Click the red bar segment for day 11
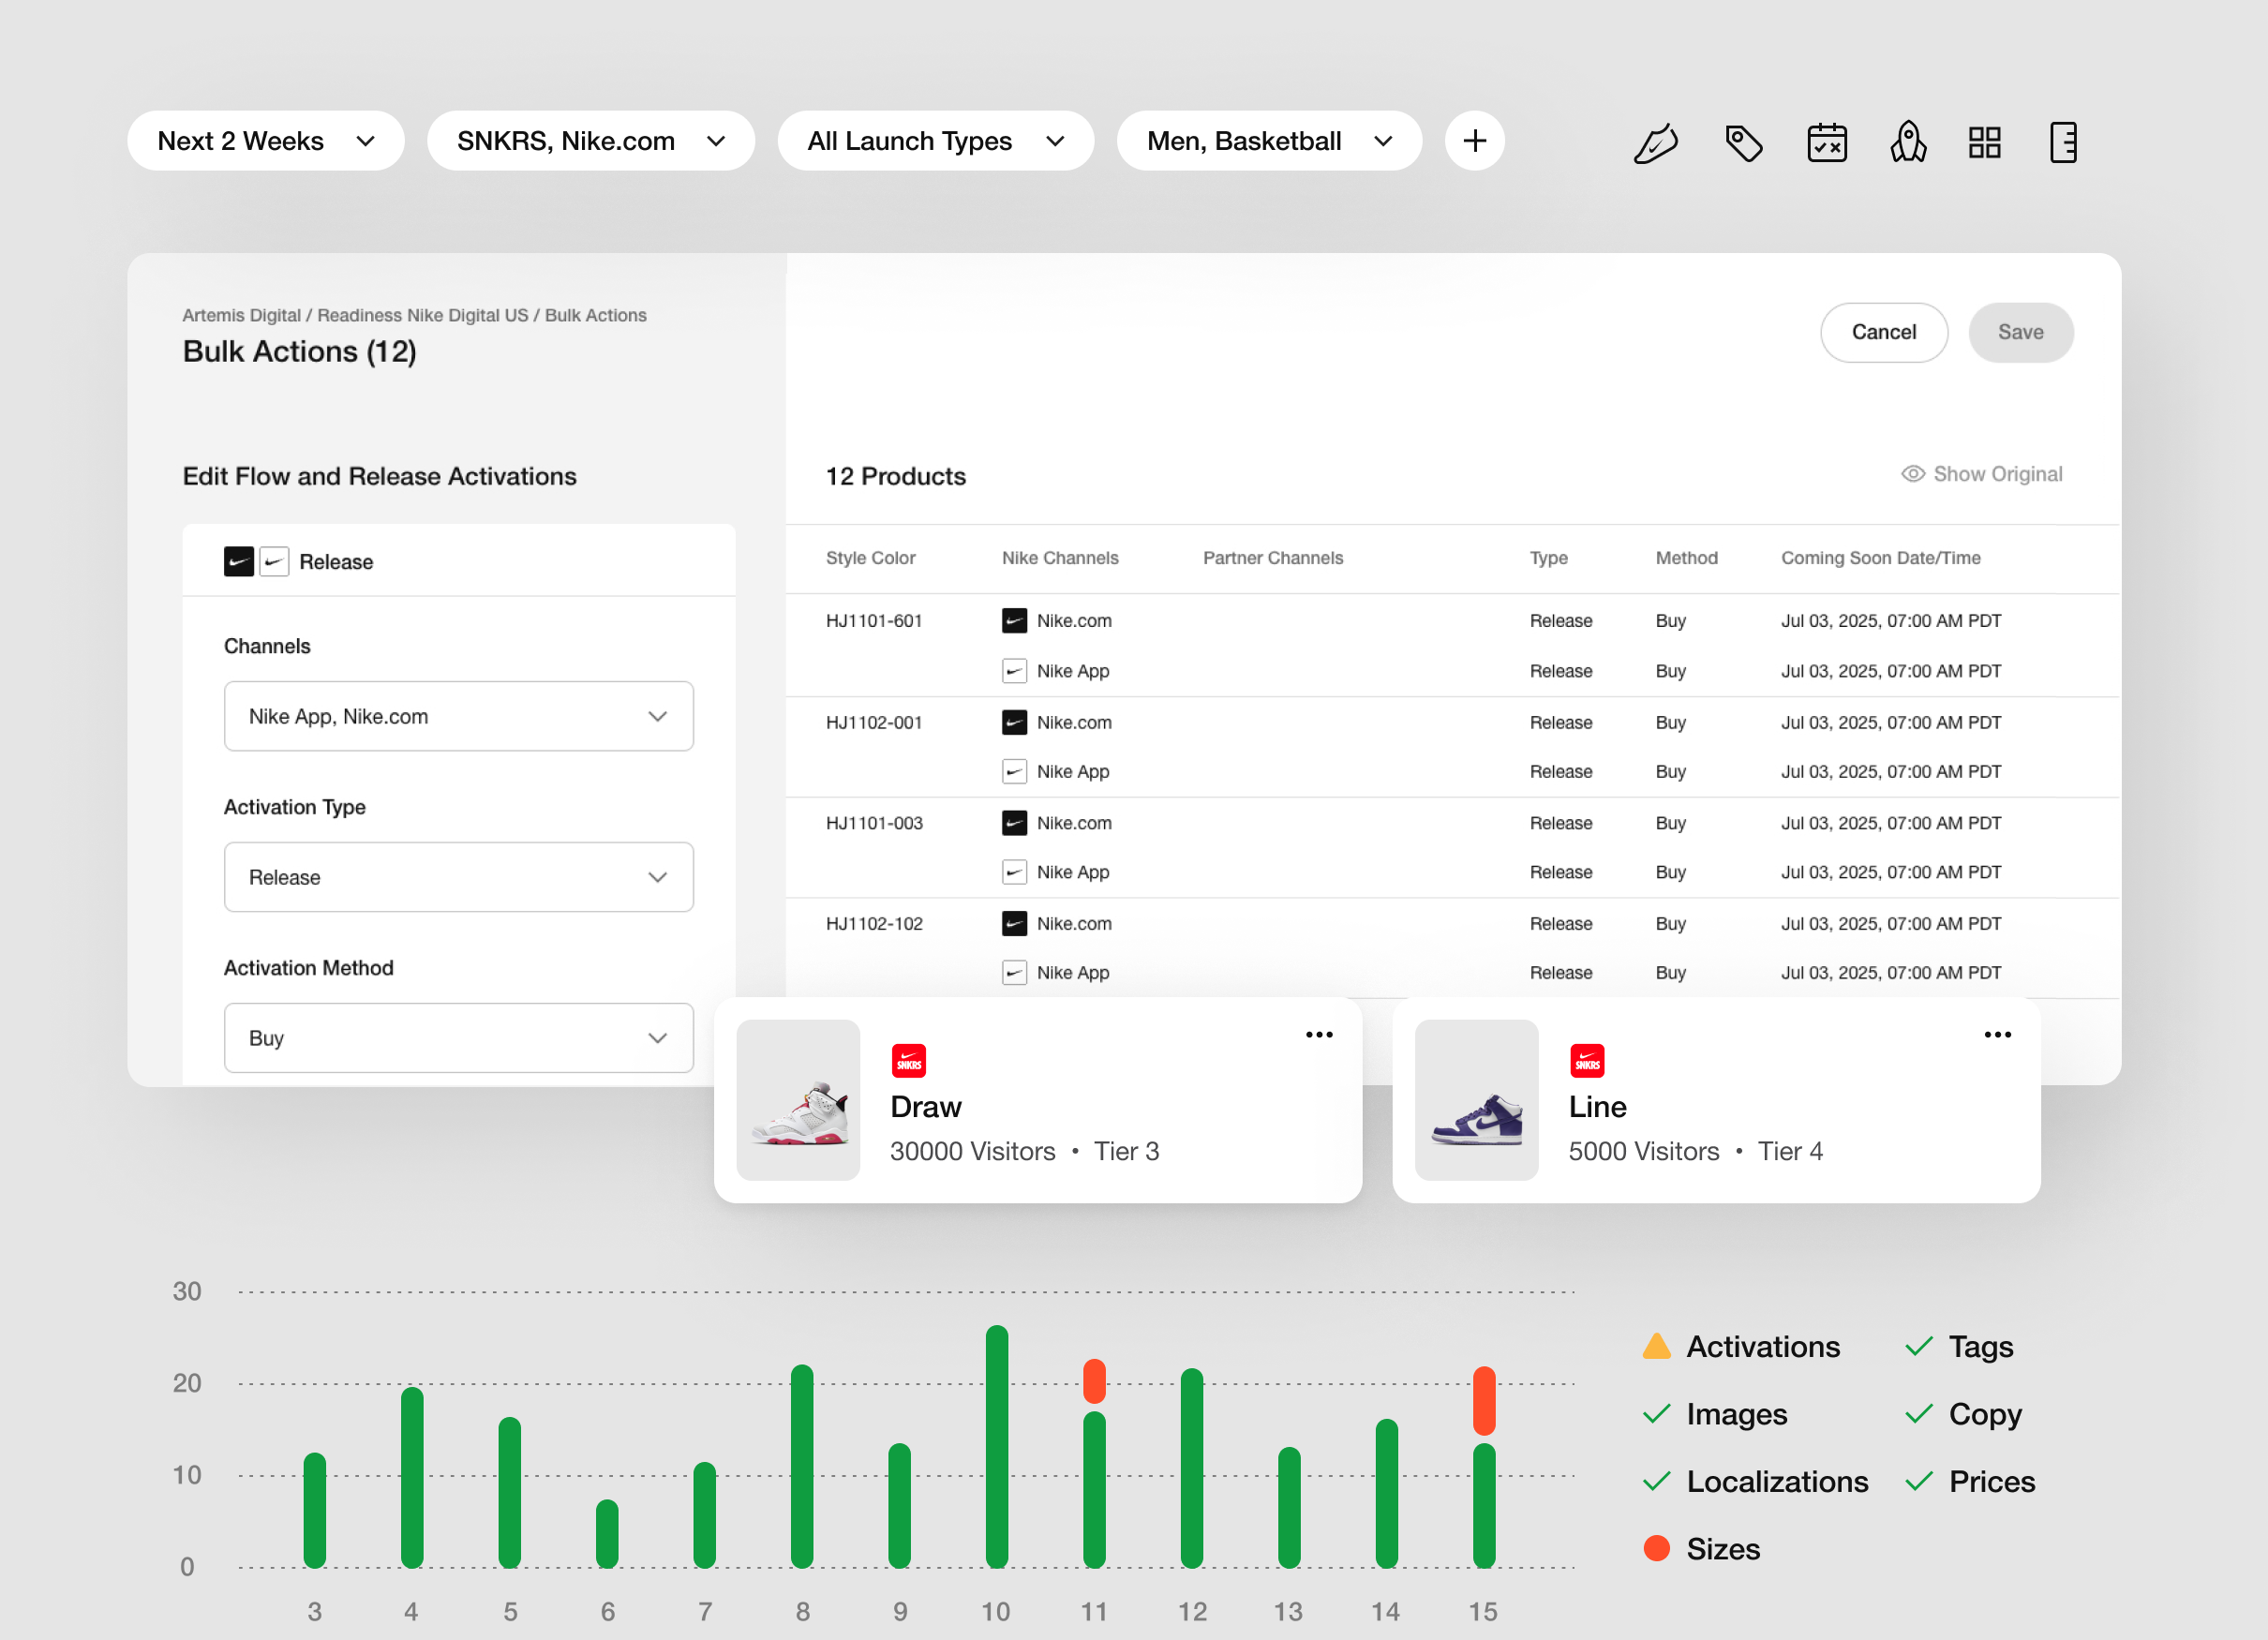 point(1094,1381)
